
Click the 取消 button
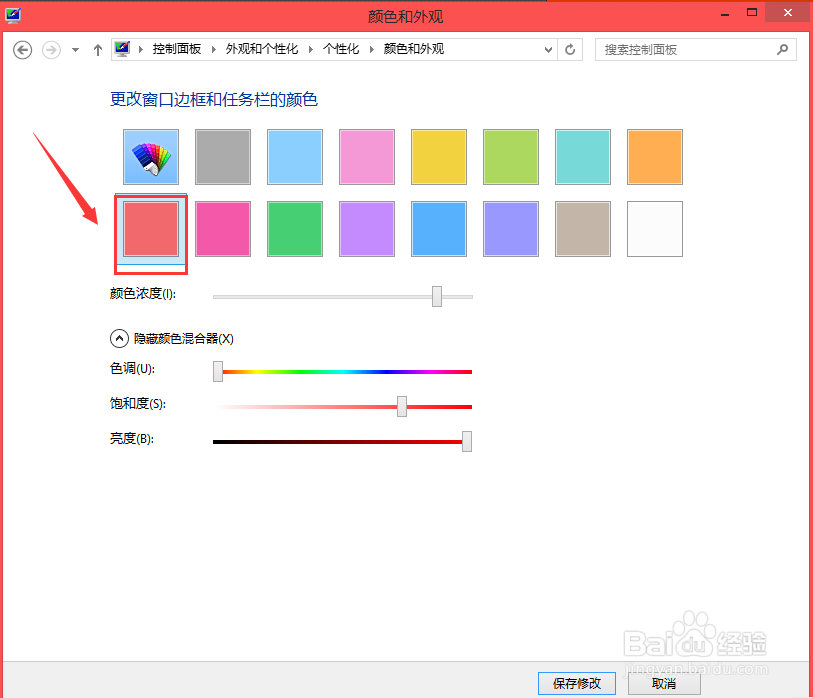coord(663,683)
